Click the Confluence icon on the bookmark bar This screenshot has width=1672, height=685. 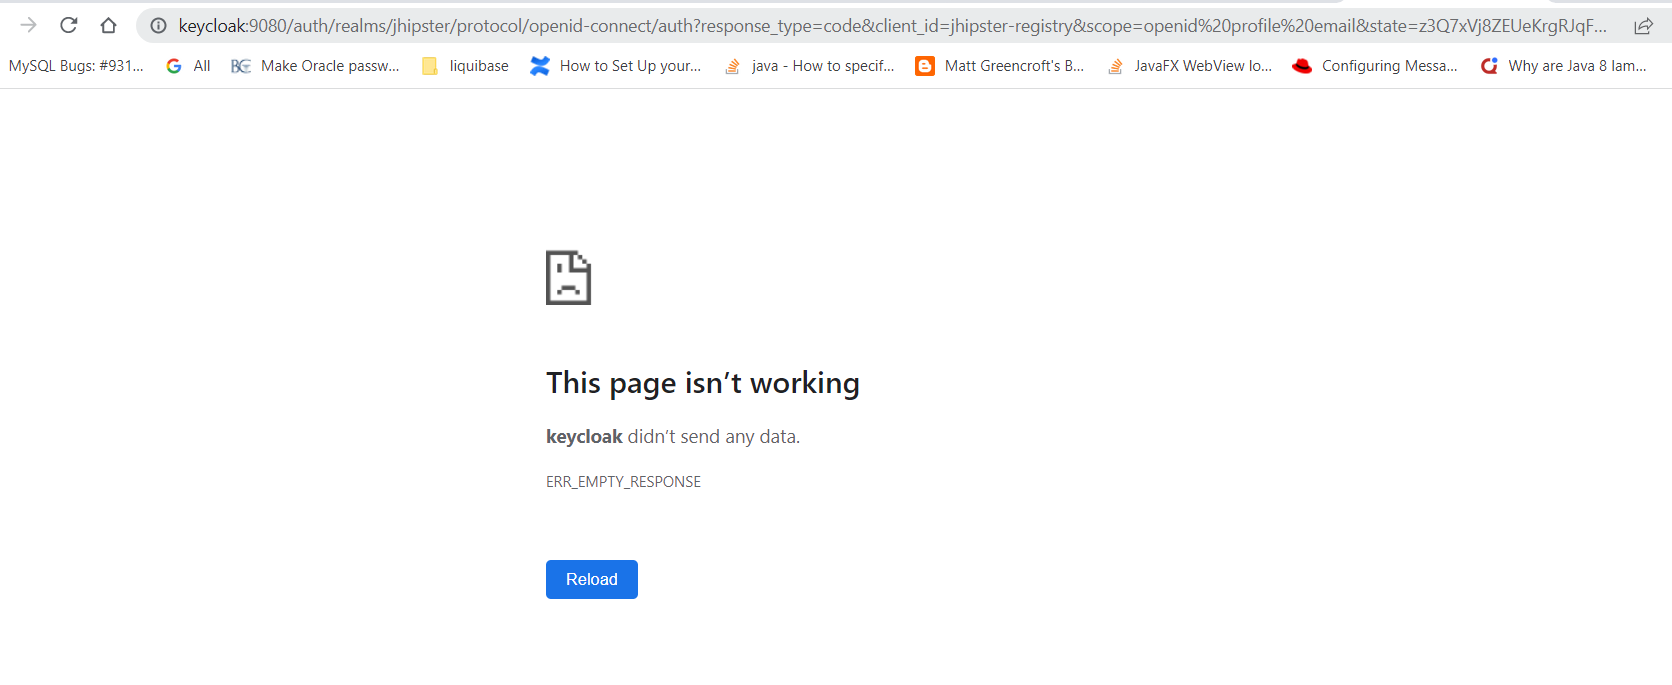(540, 66)
